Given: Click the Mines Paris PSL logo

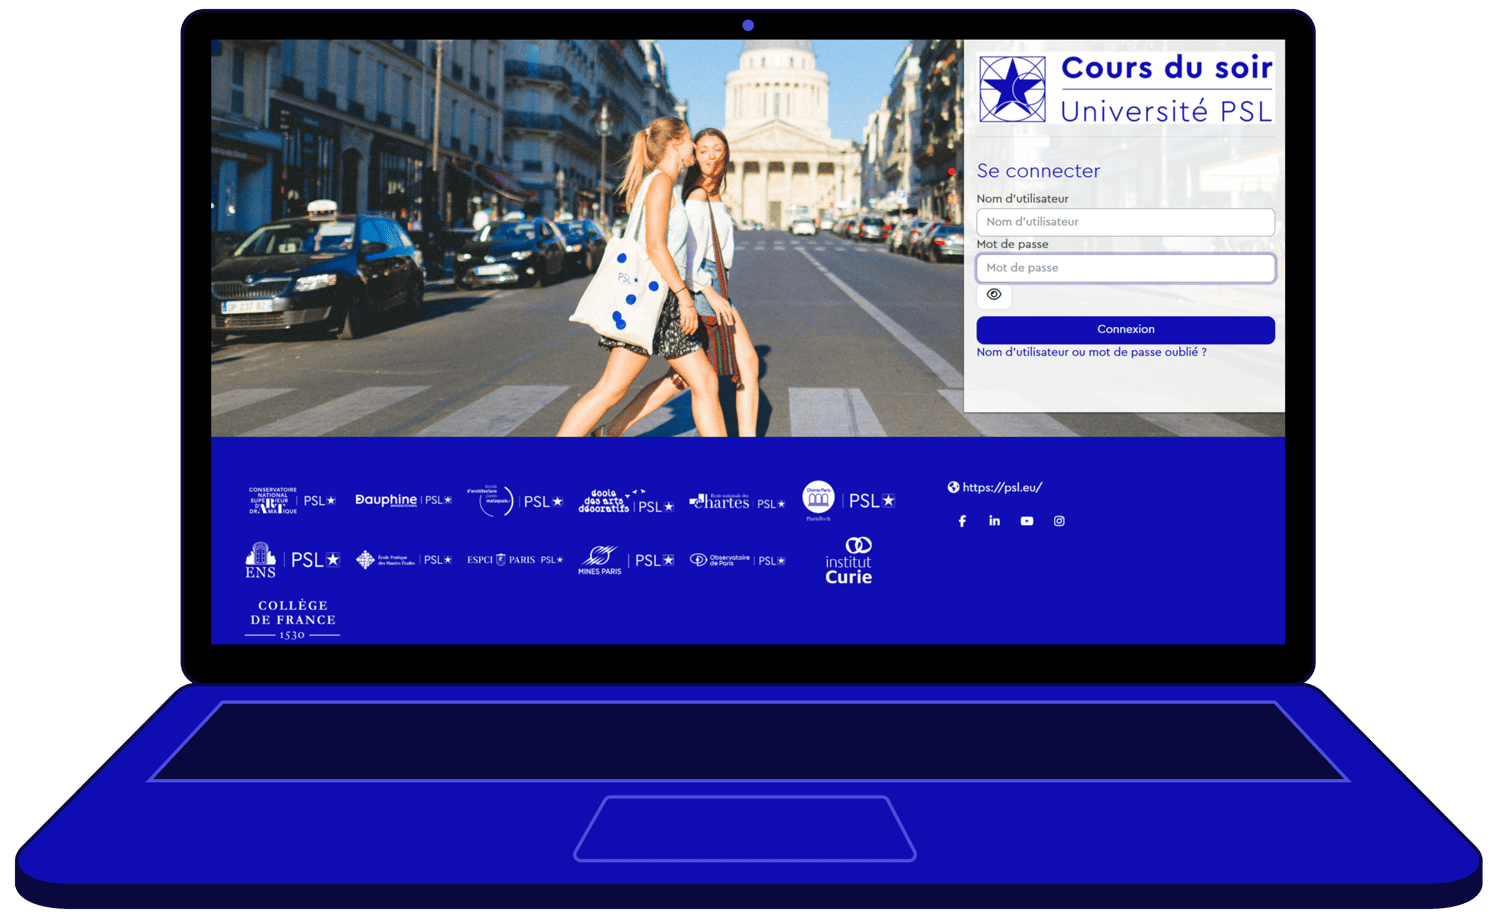Looking at the screenshot, I should tap(625, 560).
